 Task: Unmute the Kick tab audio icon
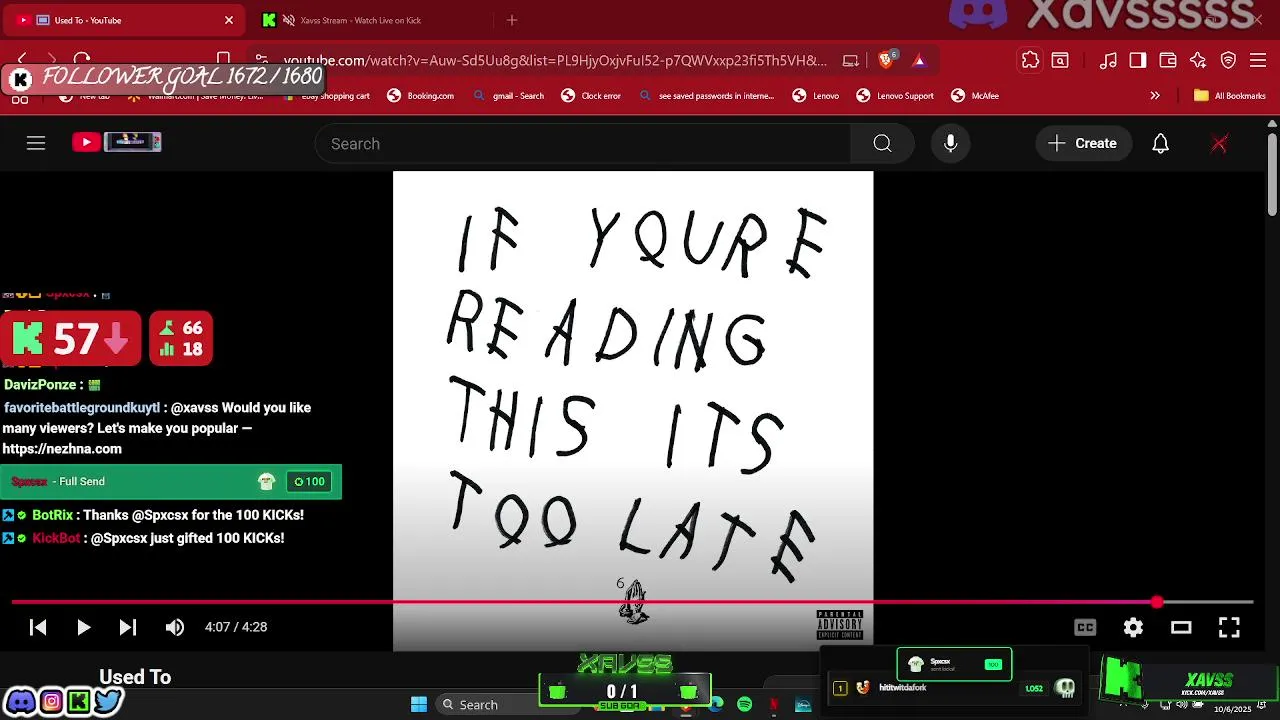pos(289,20)
